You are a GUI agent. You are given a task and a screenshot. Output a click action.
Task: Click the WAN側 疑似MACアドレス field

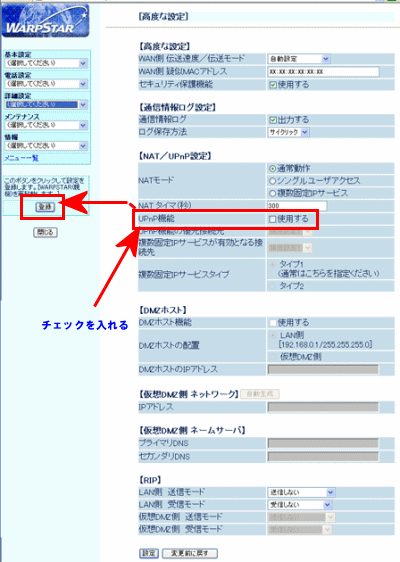coord(323,72)
